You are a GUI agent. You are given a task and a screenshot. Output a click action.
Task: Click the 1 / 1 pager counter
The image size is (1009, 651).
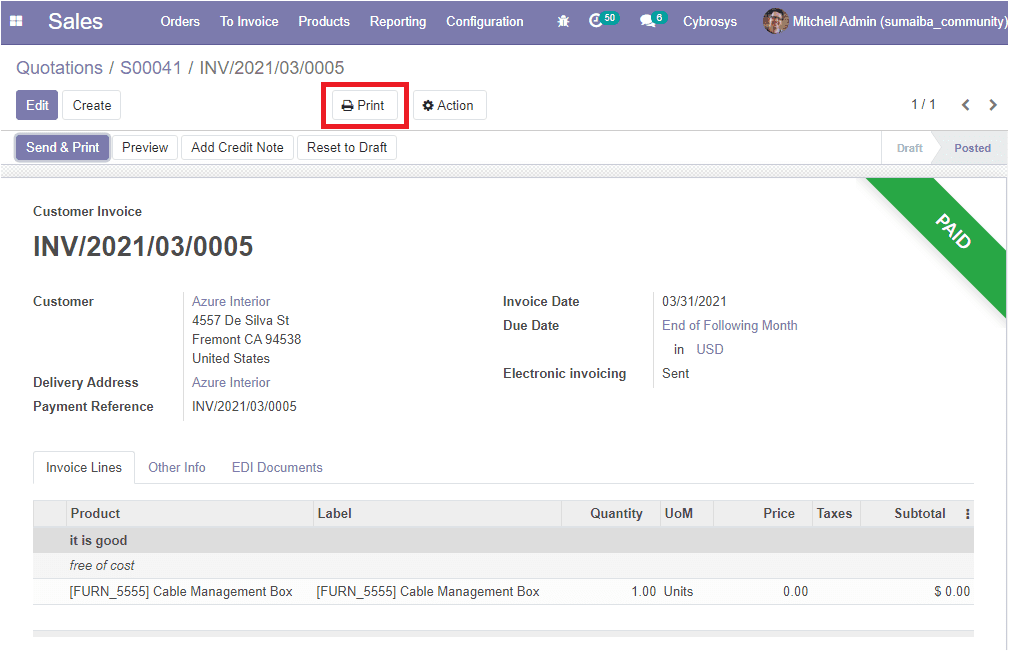coord(923,104)
